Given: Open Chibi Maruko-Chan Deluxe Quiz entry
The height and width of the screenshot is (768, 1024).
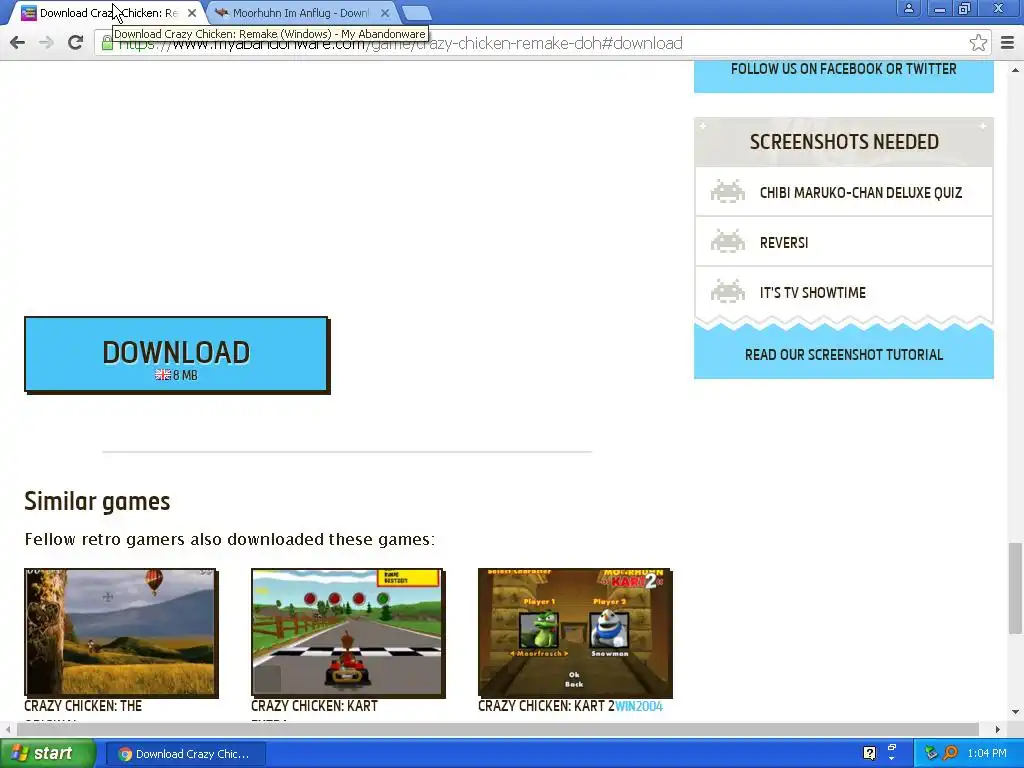Looking at the screenshot, I should 844,193.
